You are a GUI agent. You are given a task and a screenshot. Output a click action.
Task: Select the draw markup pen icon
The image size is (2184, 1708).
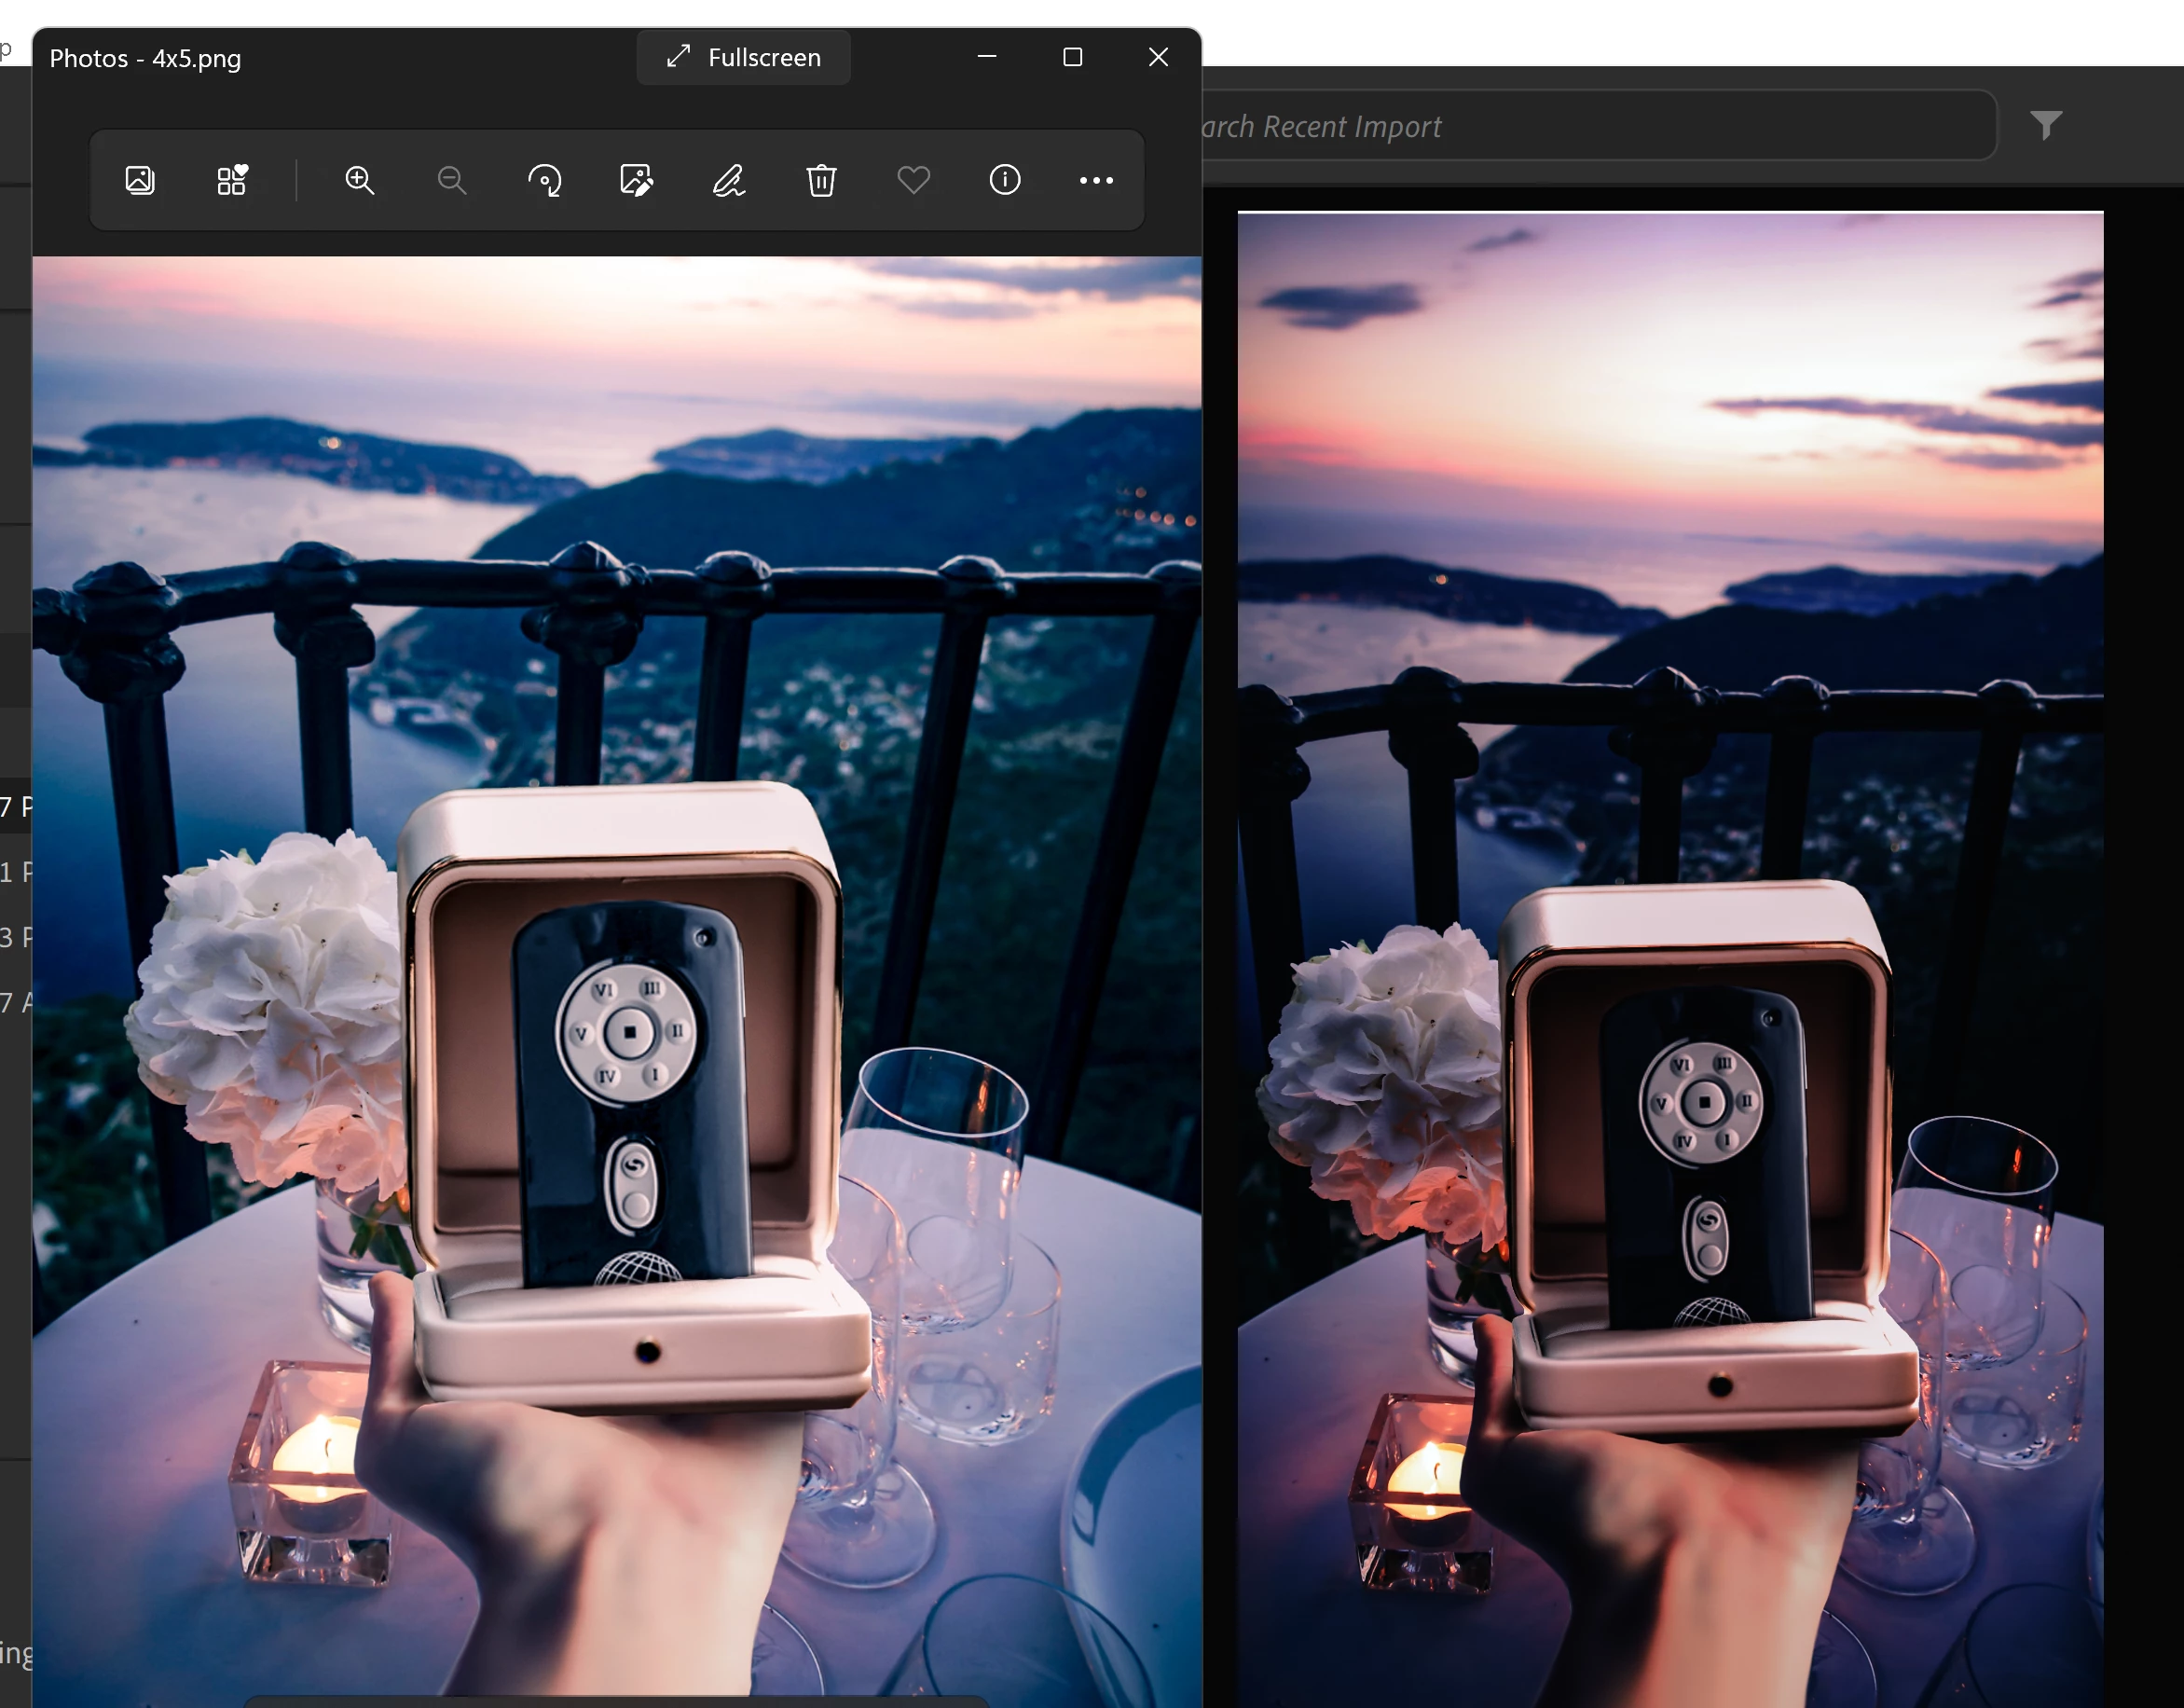point(728,180)
